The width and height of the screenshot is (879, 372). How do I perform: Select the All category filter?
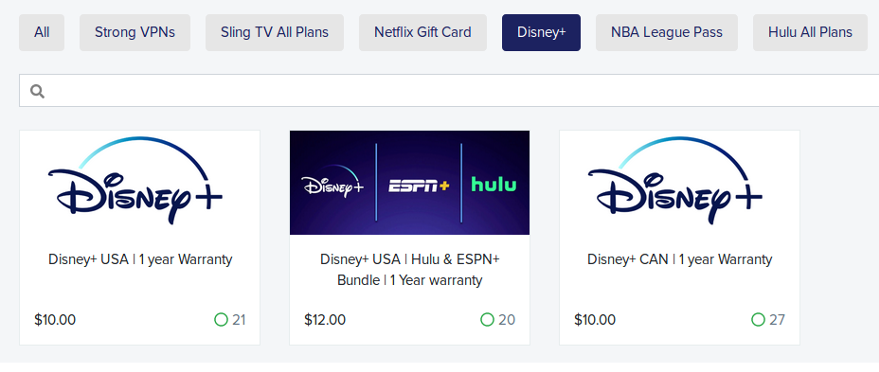41,32
